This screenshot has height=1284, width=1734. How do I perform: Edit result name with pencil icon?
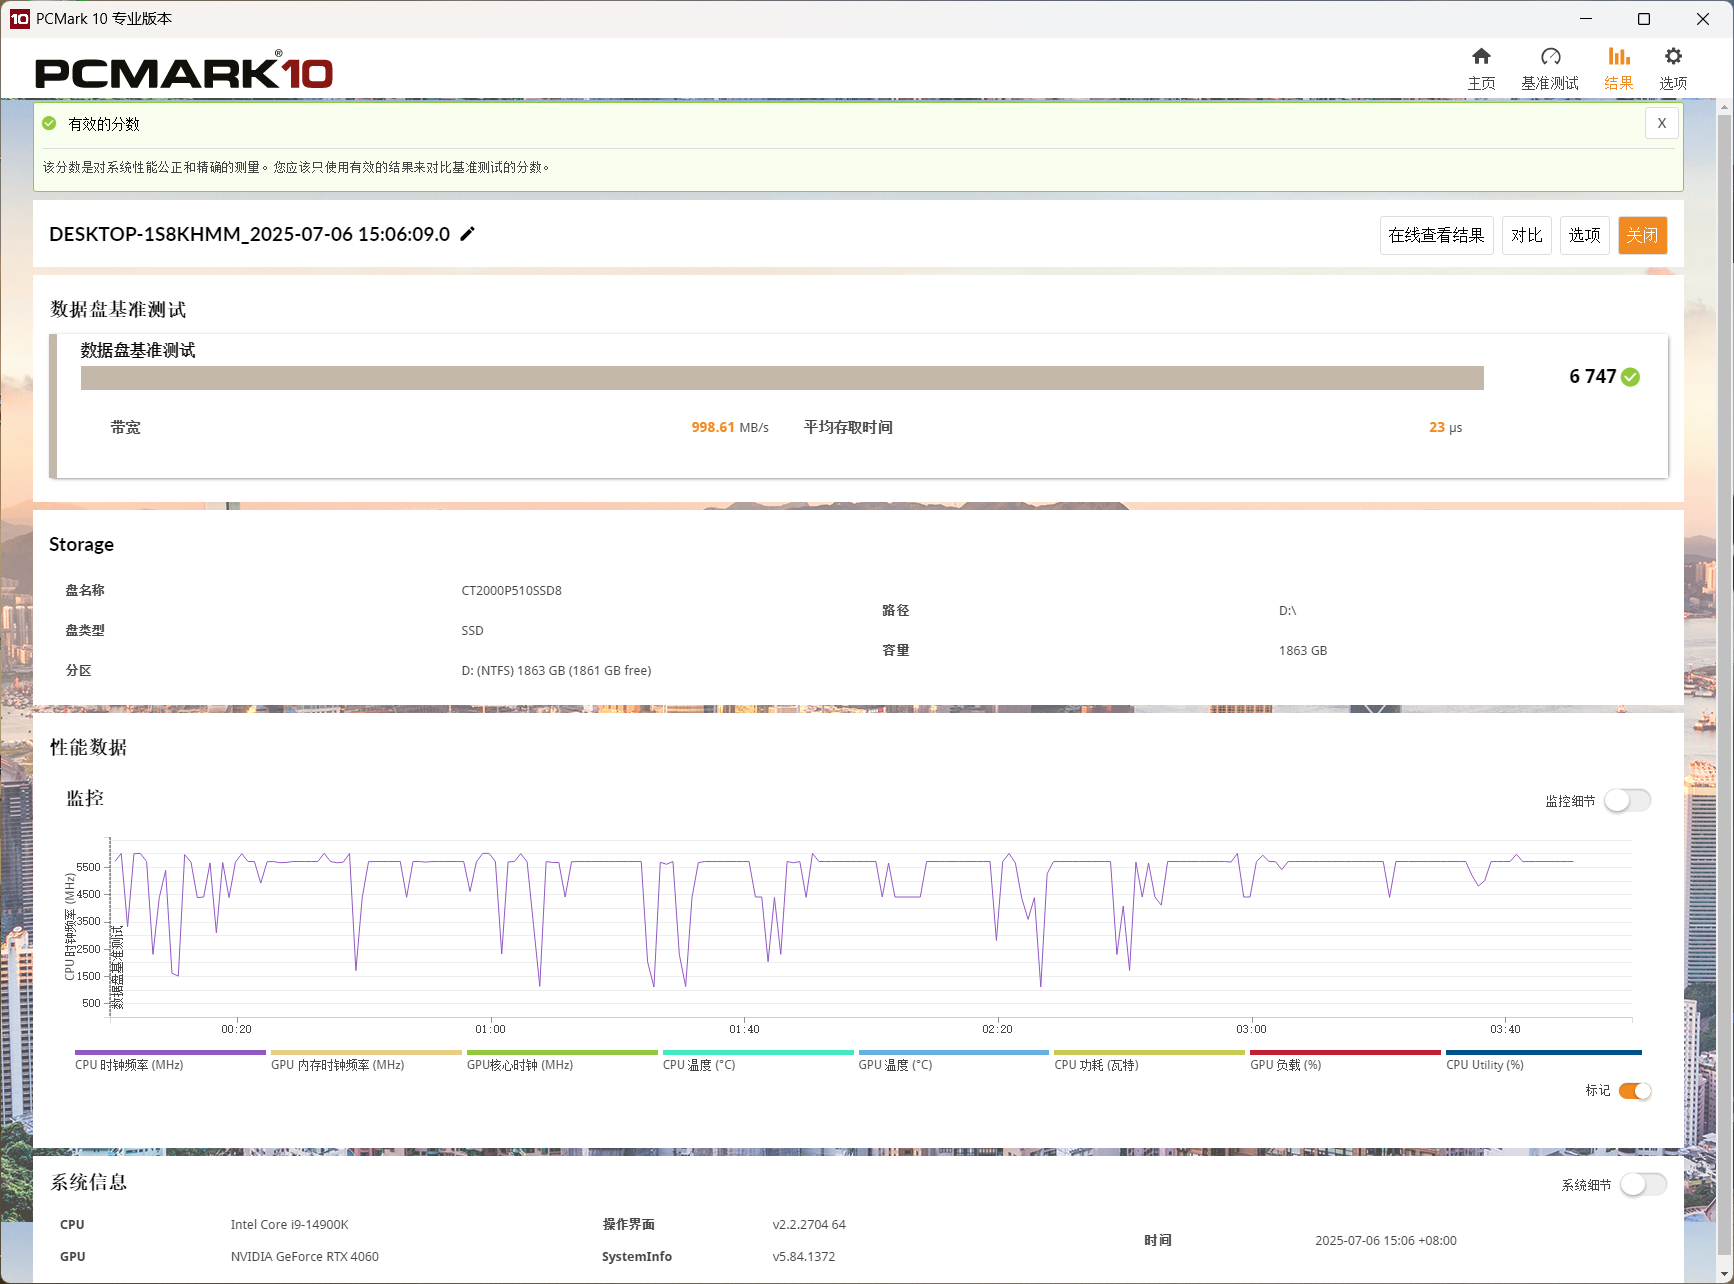click(x=467, y=234)
